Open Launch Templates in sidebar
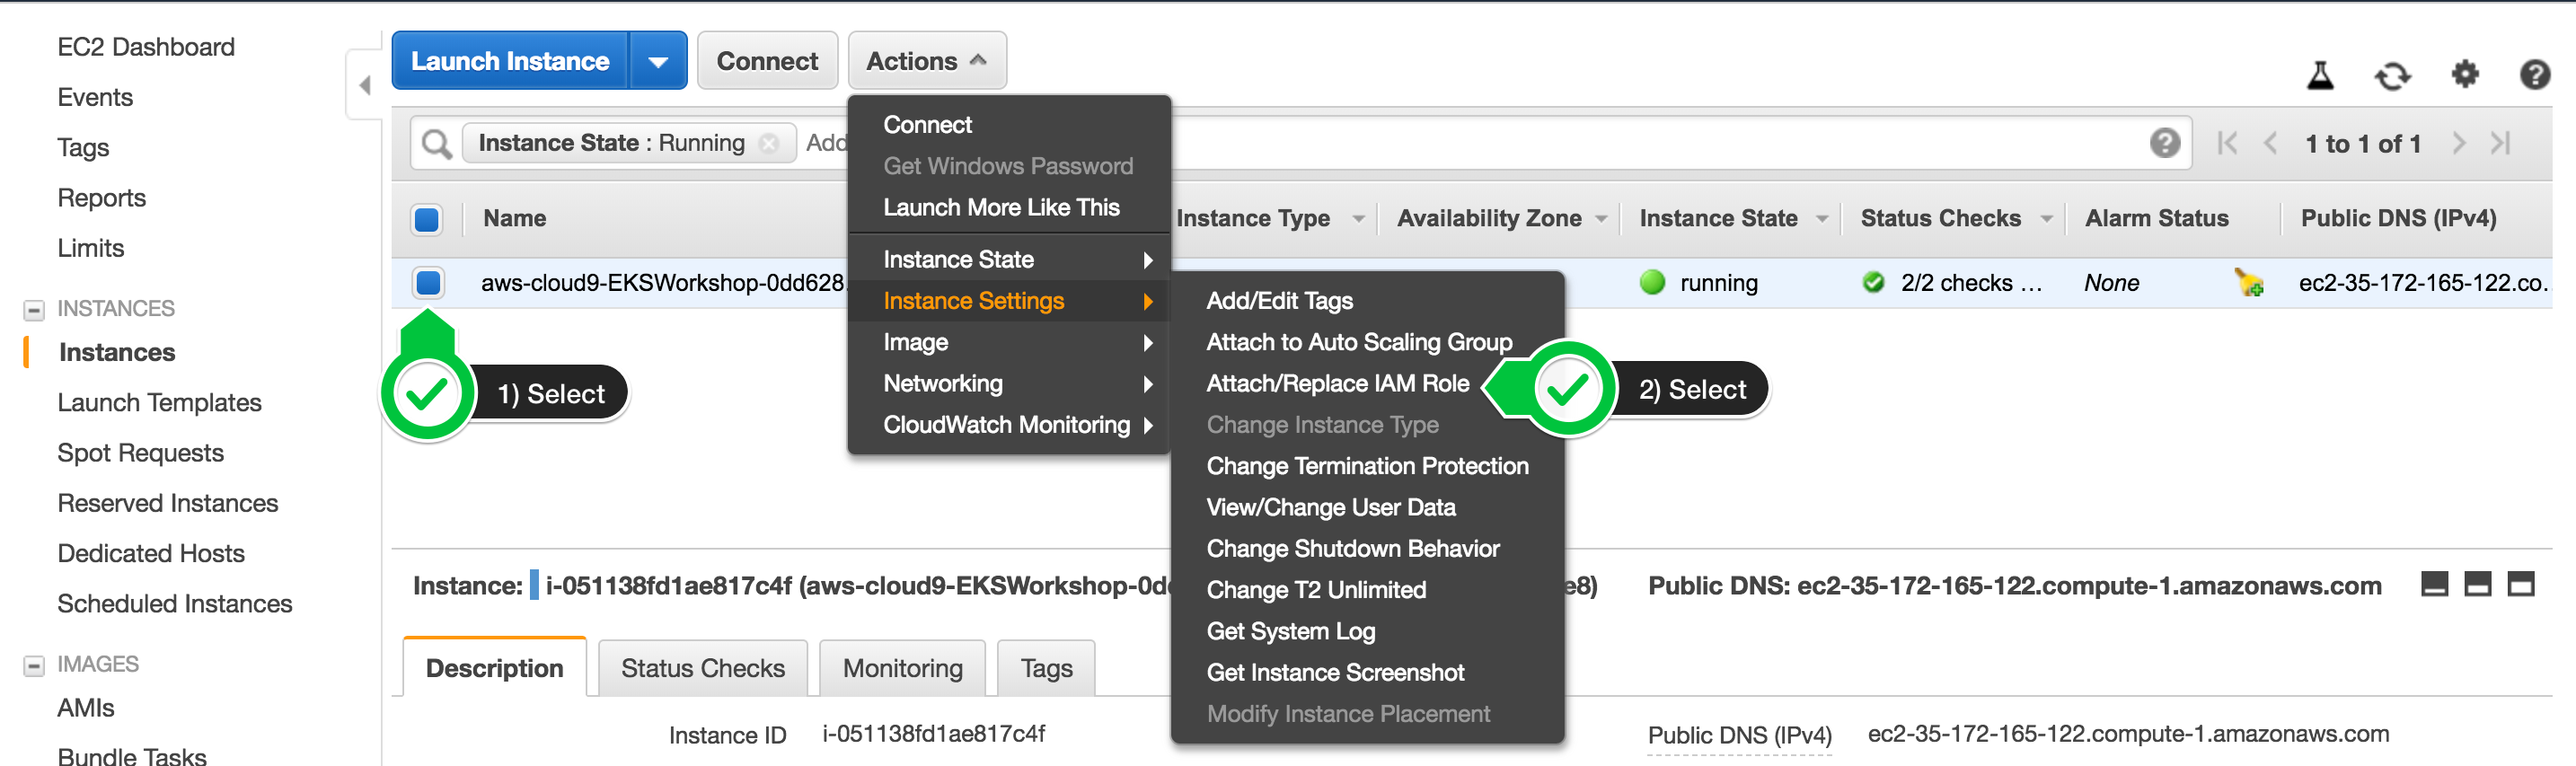 [159, 403]
